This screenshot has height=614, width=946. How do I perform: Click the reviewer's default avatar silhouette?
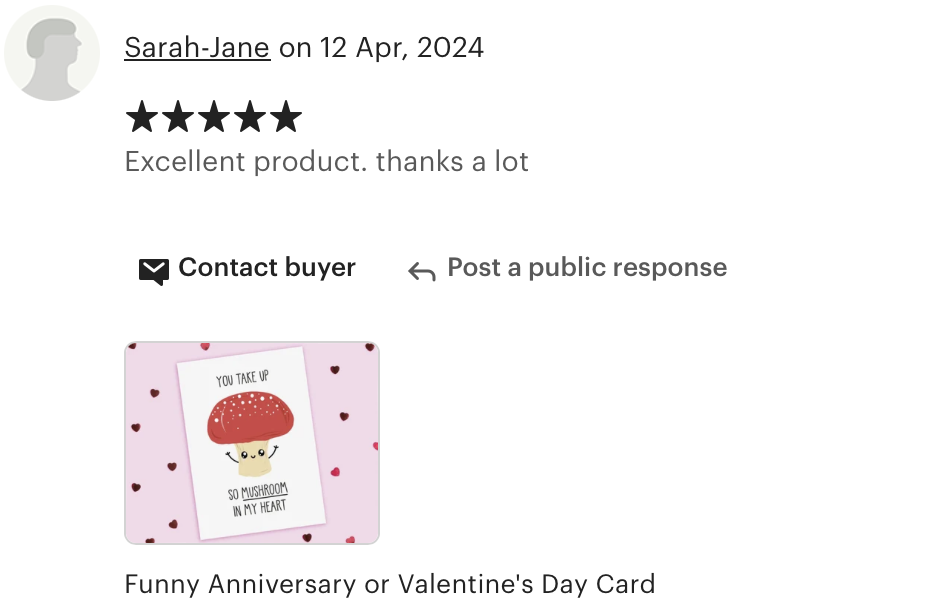(x=52, y=53)
